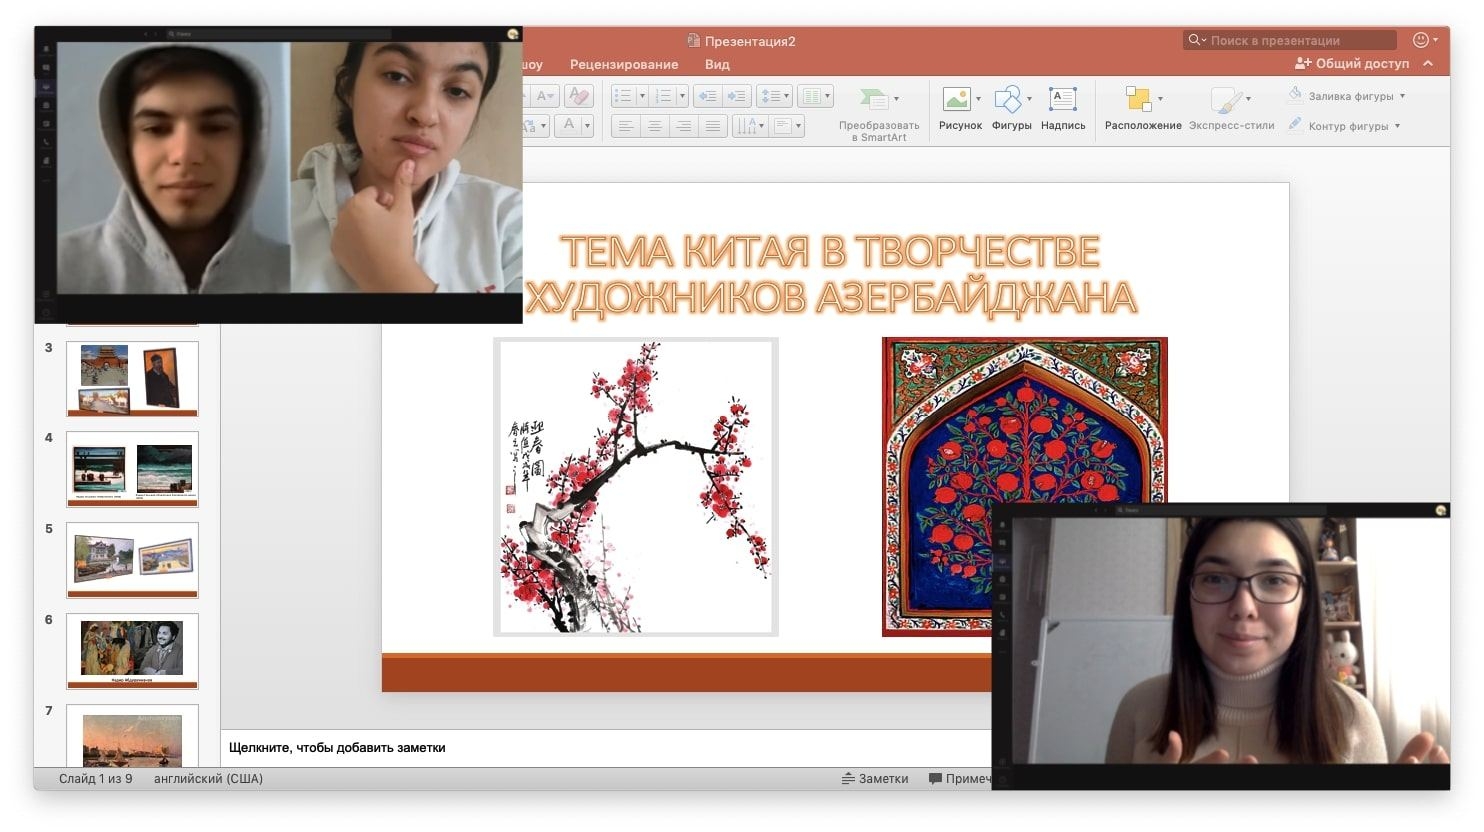Viewport: 1484px width, 832px height.
Task: Click the numbered list icon
Action: pos(662,96)
